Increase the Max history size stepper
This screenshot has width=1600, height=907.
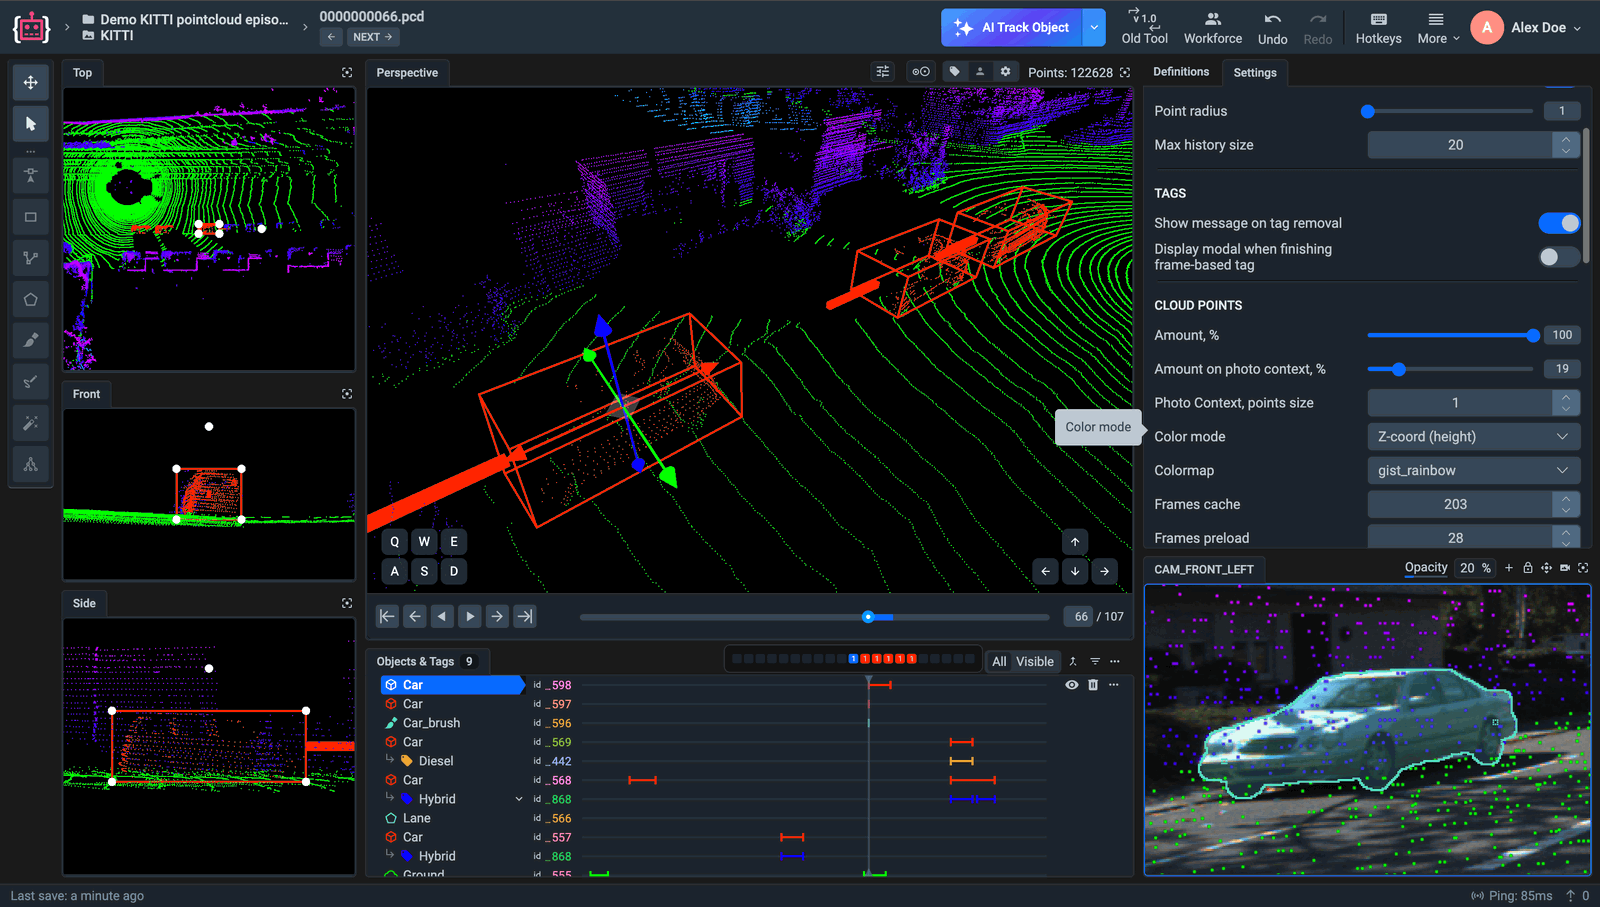click(1566, 139)
